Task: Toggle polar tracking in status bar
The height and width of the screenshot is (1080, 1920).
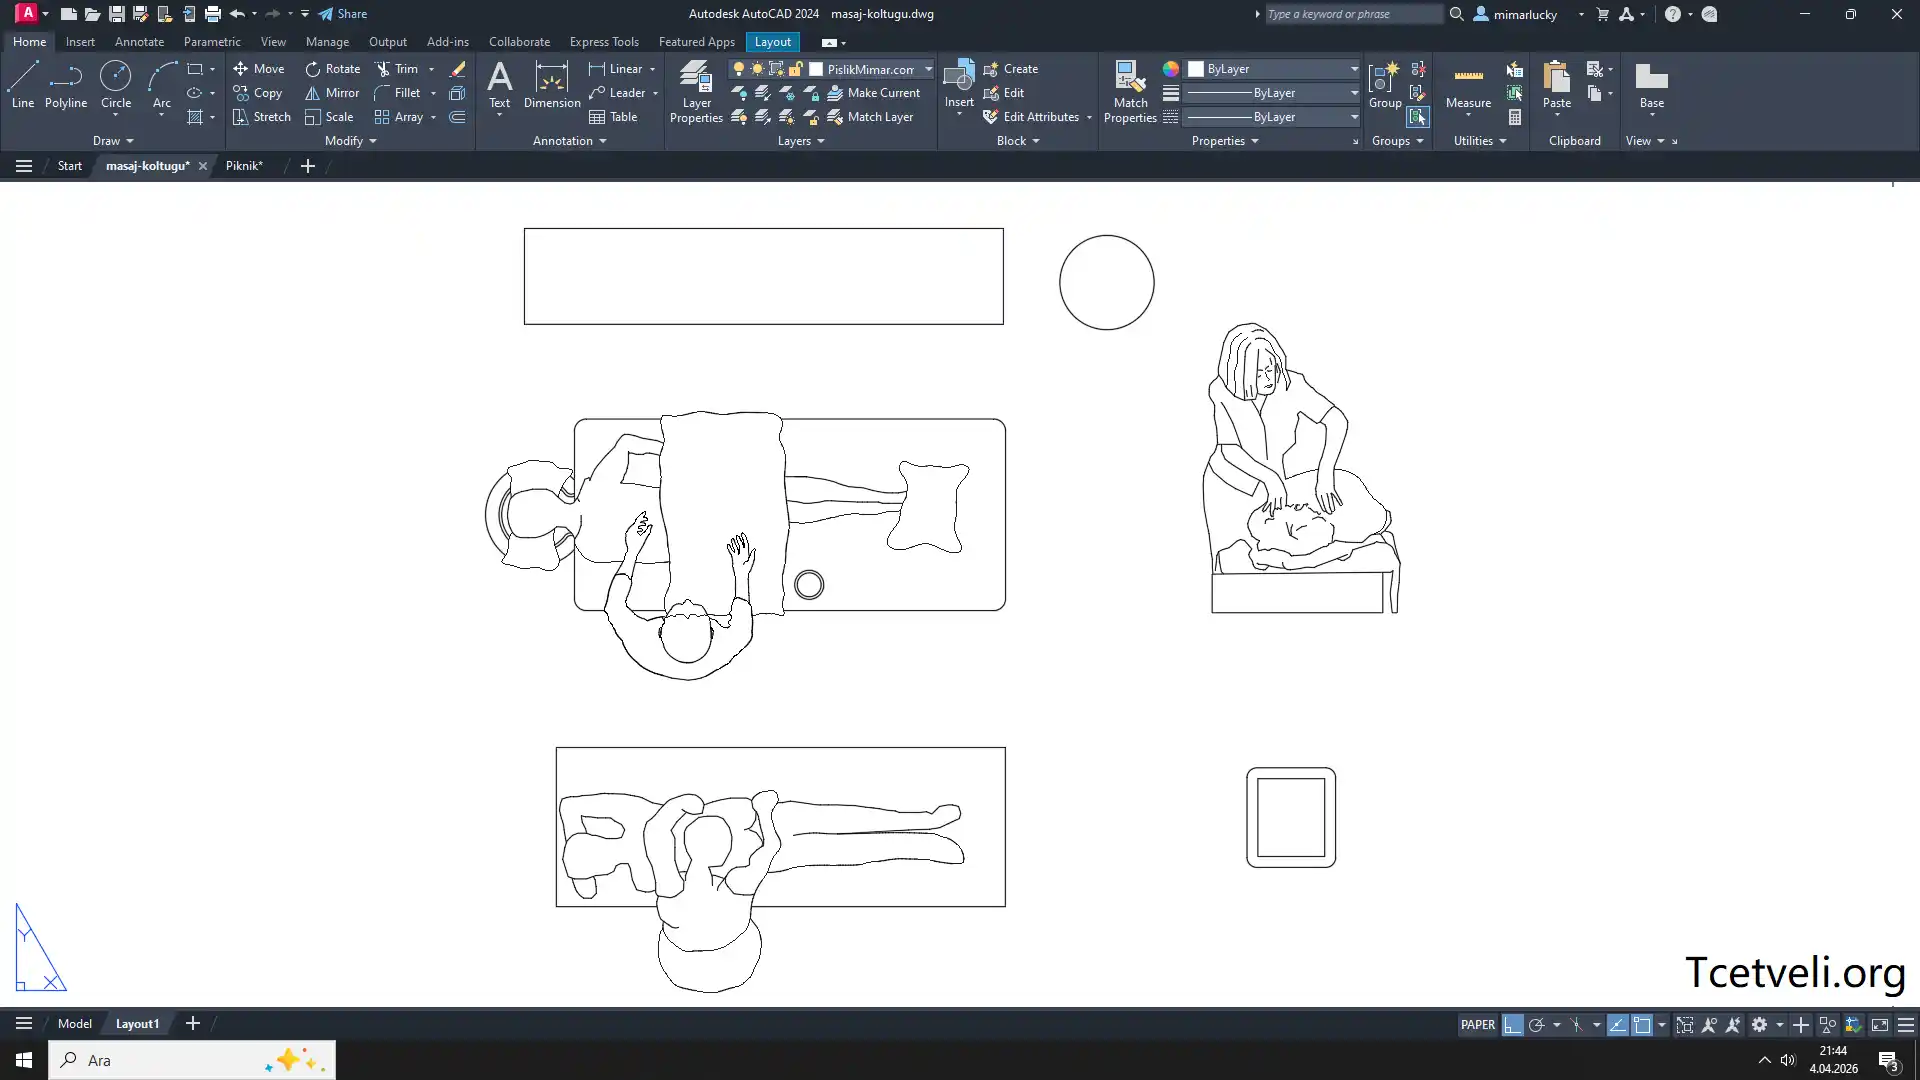Action: [x=1537, y=1025]
